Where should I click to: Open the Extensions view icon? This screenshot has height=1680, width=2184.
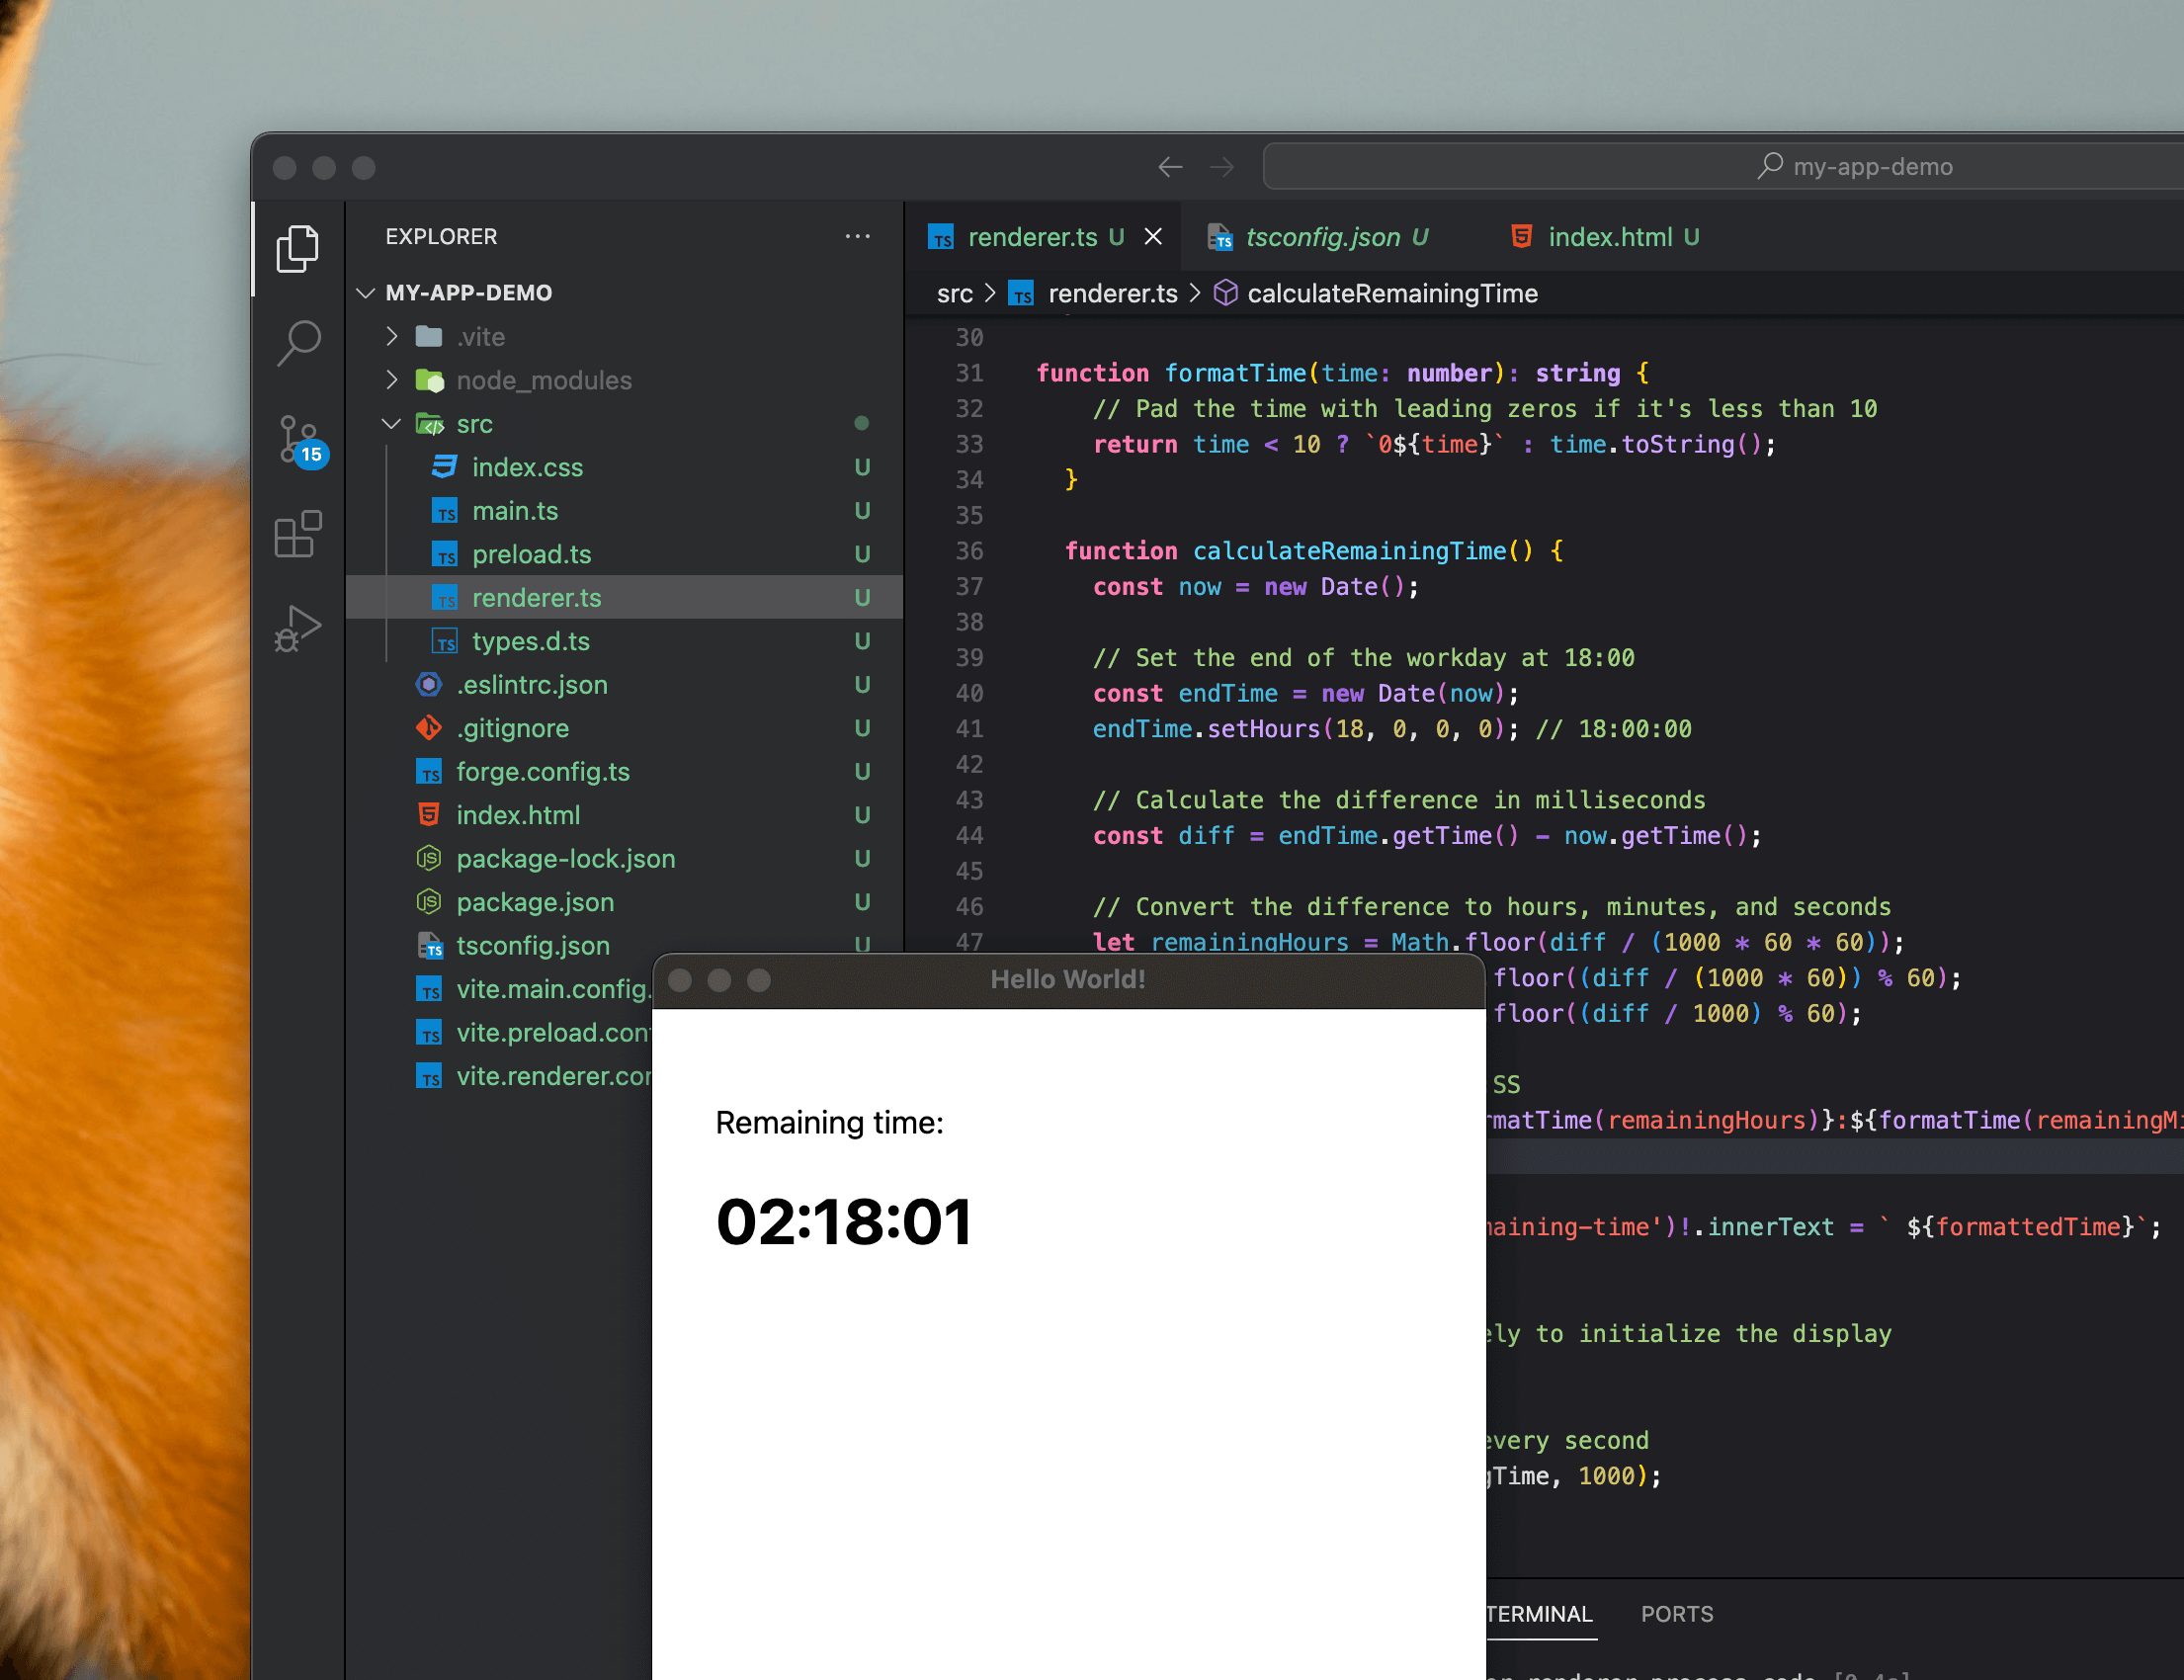click(297, 535)
